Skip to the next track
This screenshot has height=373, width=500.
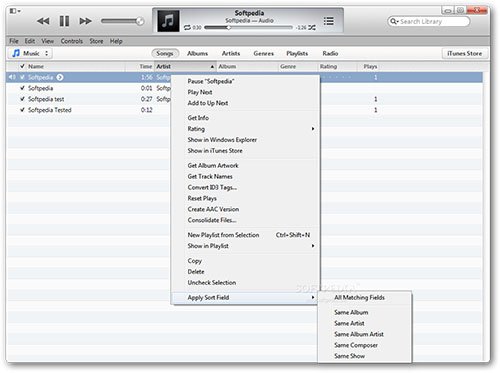click(x=85, y=21)
